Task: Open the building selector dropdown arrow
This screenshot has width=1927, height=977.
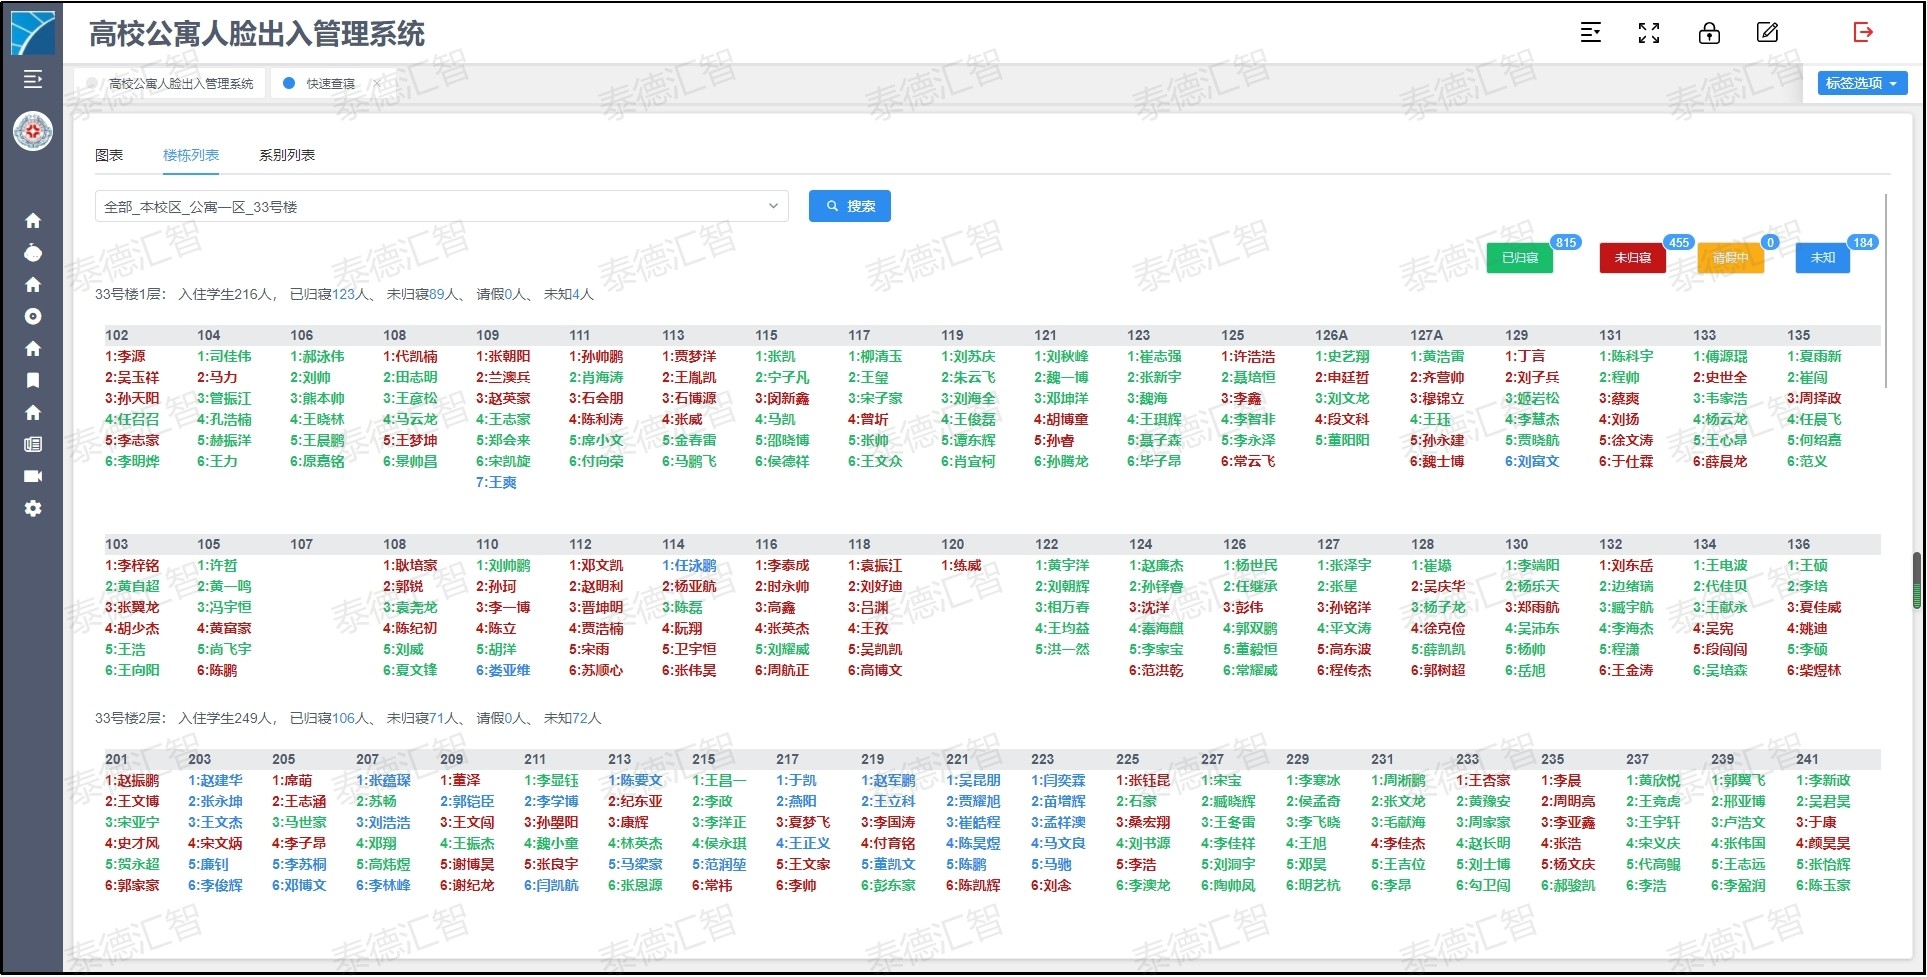Action: pyautogui.click(x=773, y=206)
